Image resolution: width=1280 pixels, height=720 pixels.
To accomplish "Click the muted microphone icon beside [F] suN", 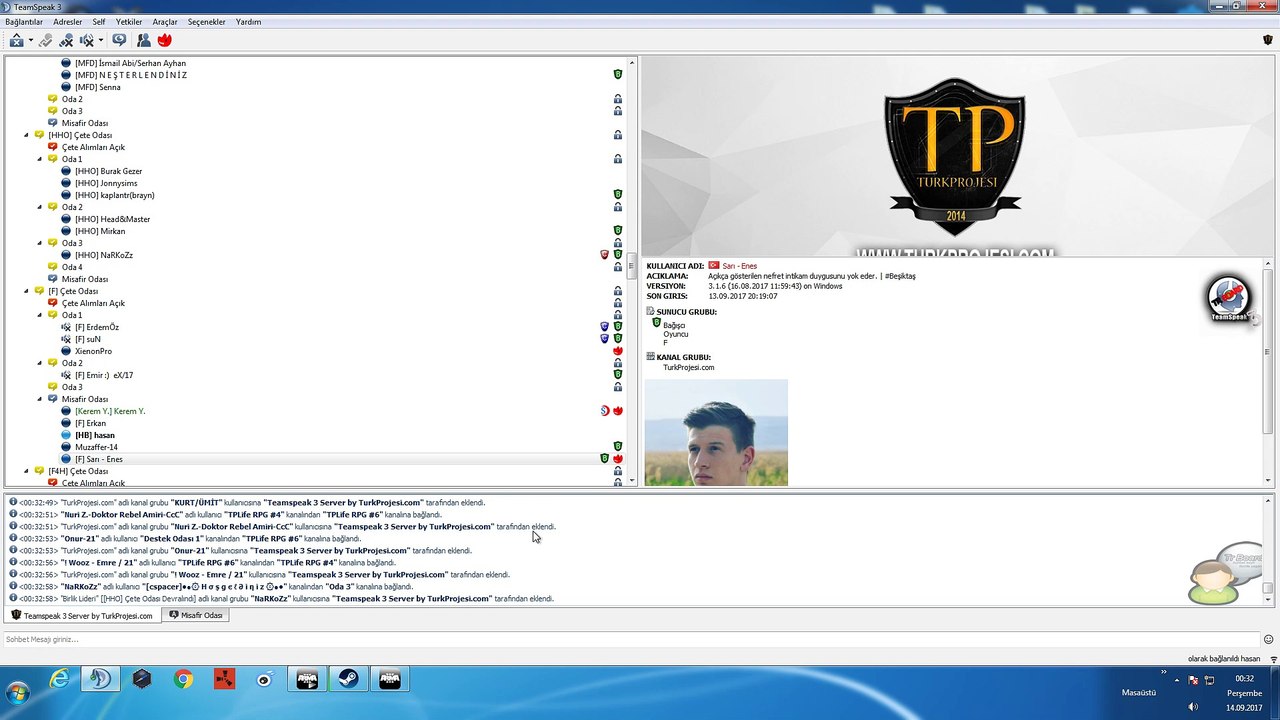I will [x=66, y=339].
